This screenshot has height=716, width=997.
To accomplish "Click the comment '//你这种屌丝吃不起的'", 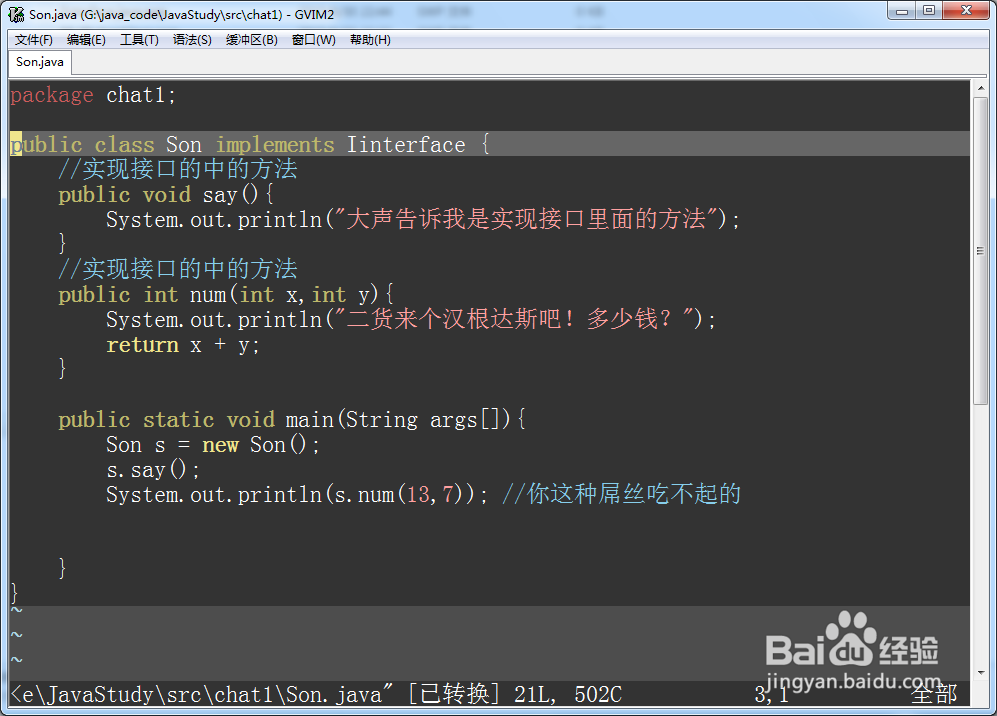I will click(x=622, y=495).
